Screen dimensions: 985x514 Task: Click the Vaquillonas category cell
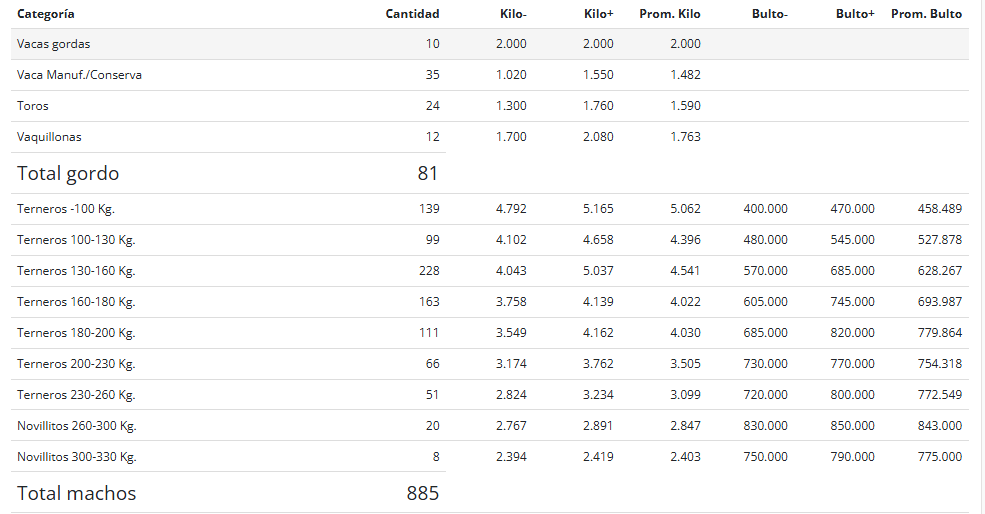(x=49, y=136)
